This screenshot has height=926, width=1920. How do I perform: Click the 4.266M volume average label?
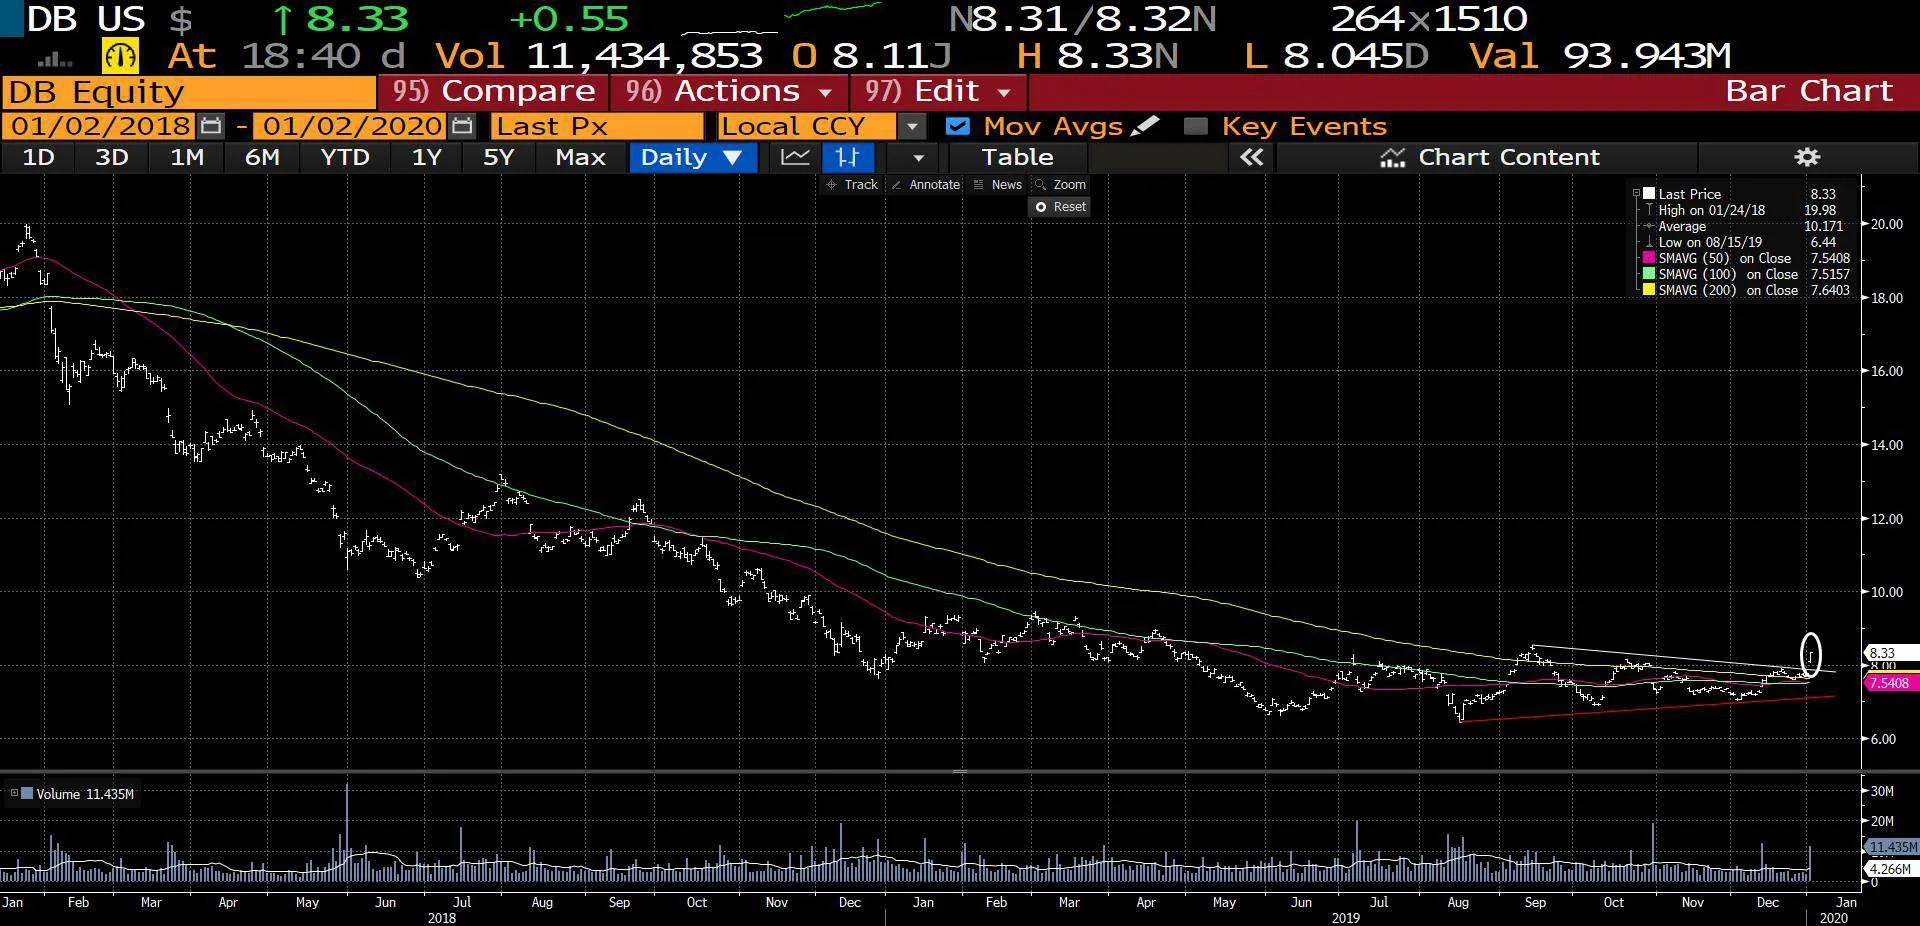(x=1890, y=869)
